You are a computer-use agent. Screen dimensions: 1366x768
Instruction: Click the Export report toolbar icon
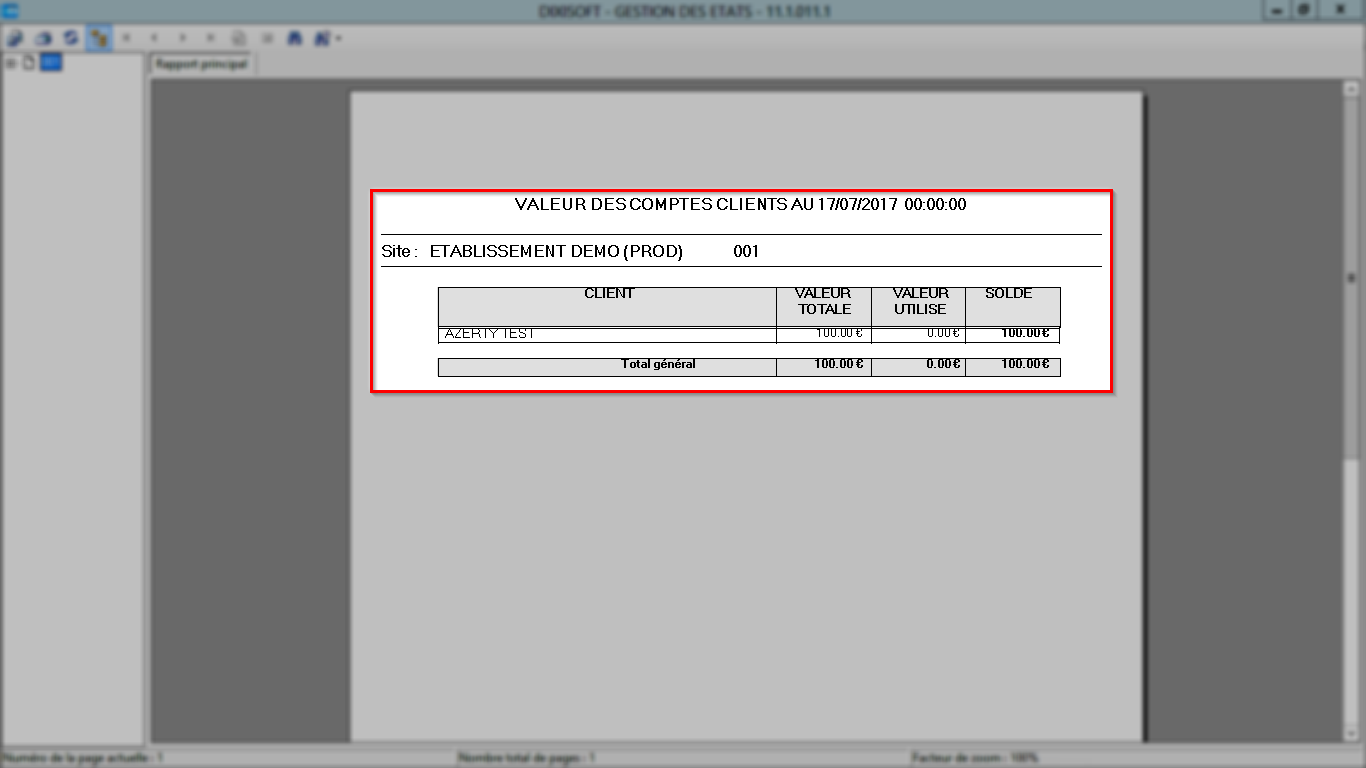(x=16, y=38)
